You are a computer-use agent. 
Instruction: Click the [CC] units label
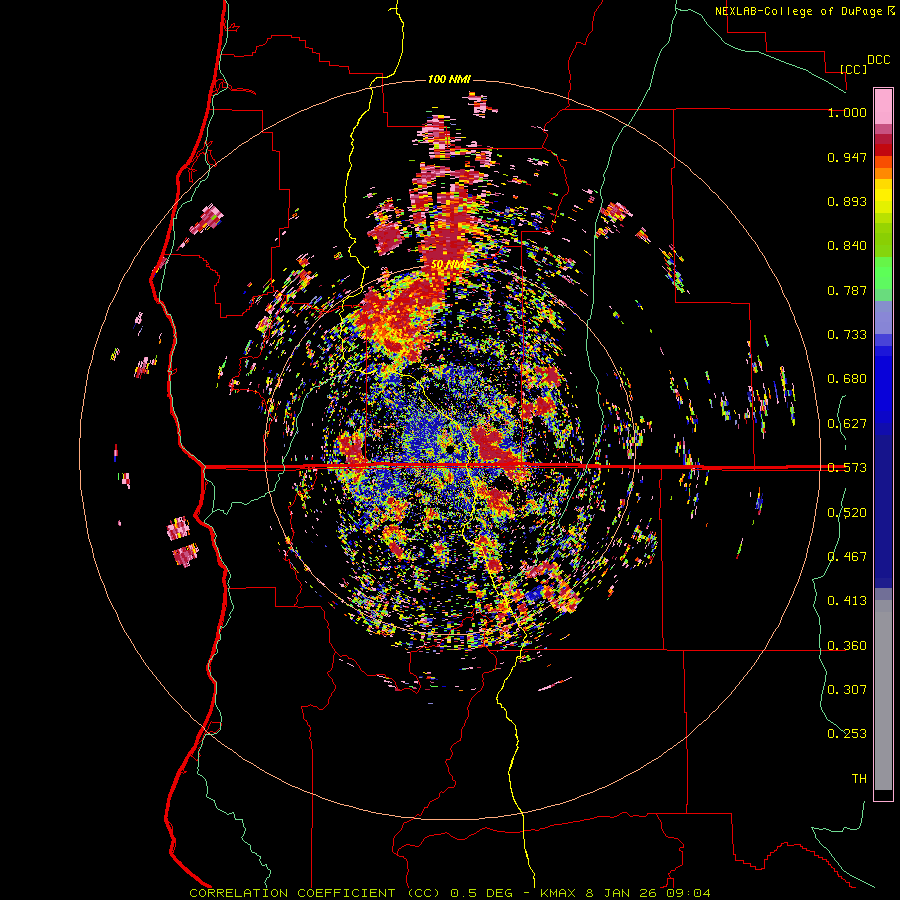854,69
